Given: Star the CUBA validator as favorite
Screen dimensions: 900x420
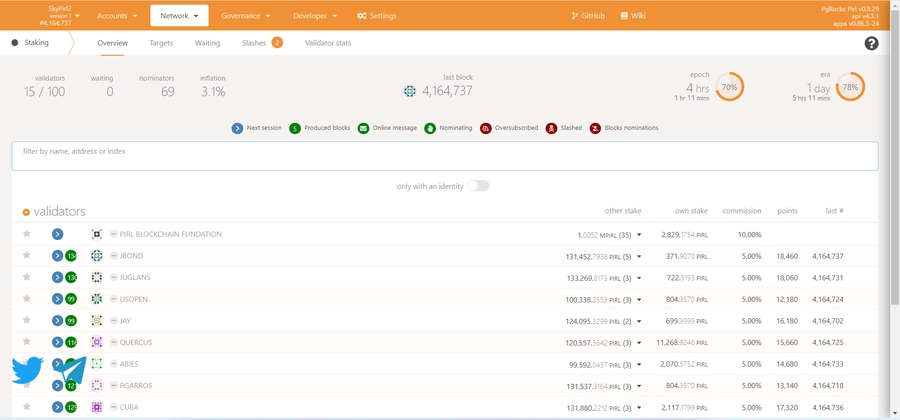Looking at the screenshot, I should click(27, 407).
